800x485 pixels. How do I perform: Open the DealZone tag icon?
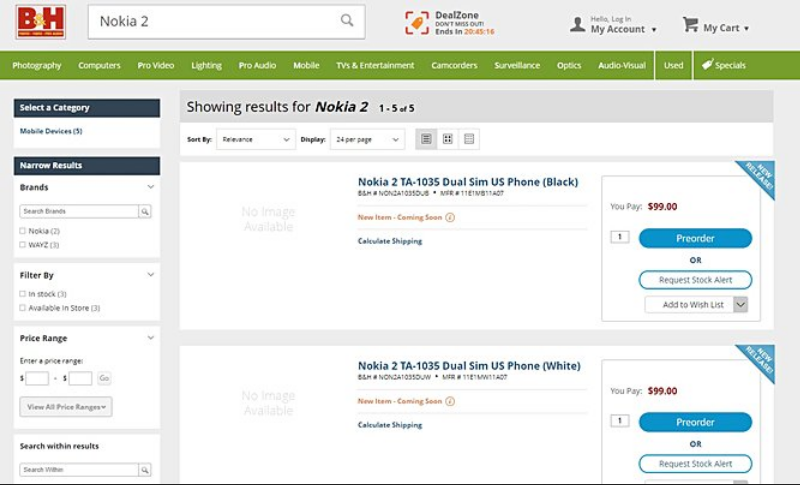point(417,23)
